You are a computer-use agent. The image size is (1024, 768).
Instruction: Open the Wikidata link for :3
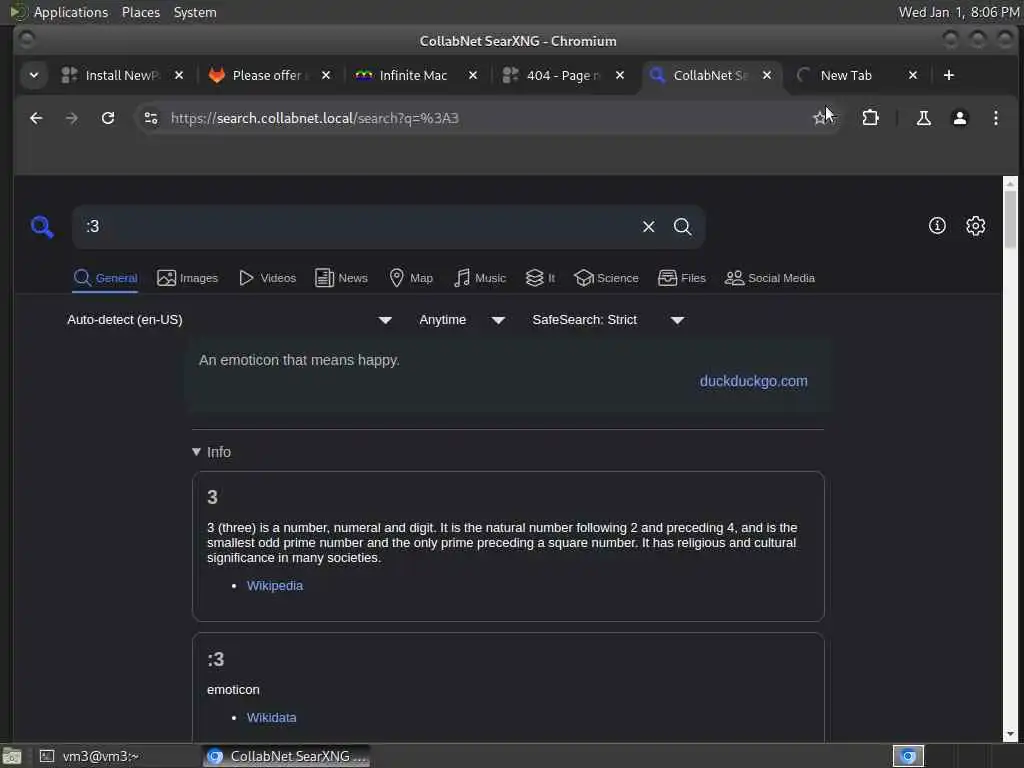click(272, 718)
